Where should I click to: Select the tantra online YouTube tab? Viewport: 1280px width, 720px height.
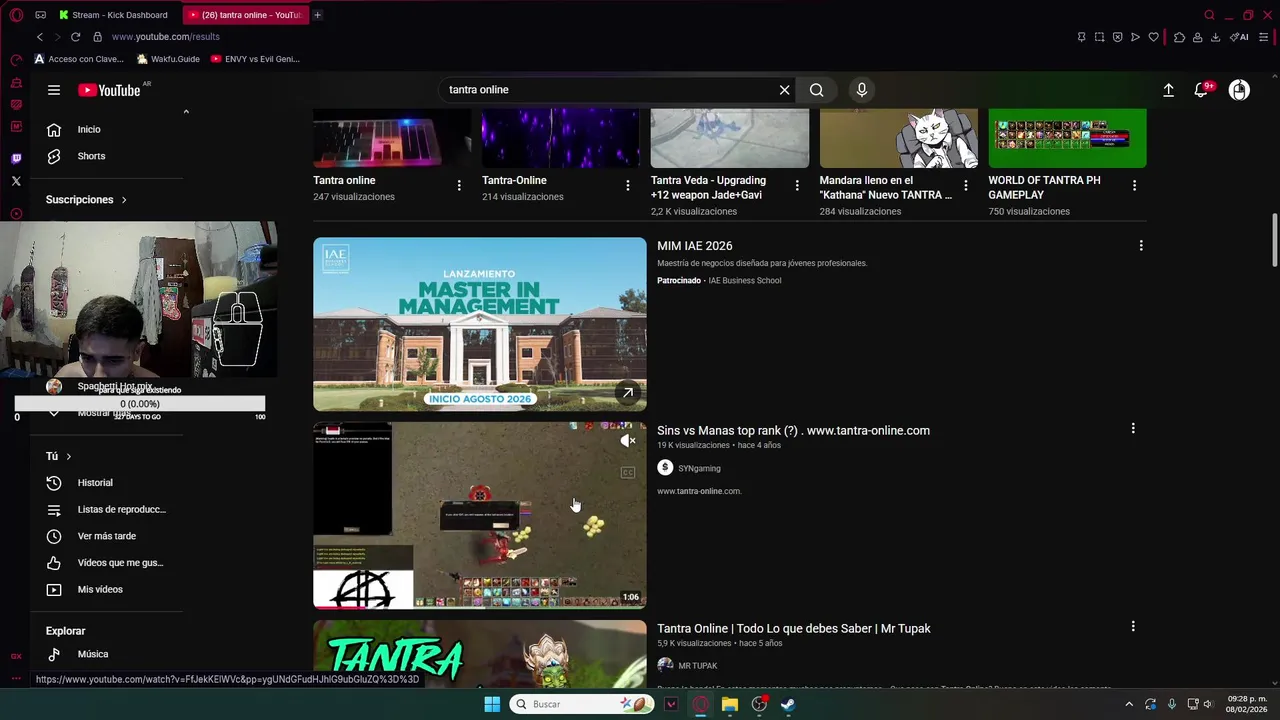245,15
